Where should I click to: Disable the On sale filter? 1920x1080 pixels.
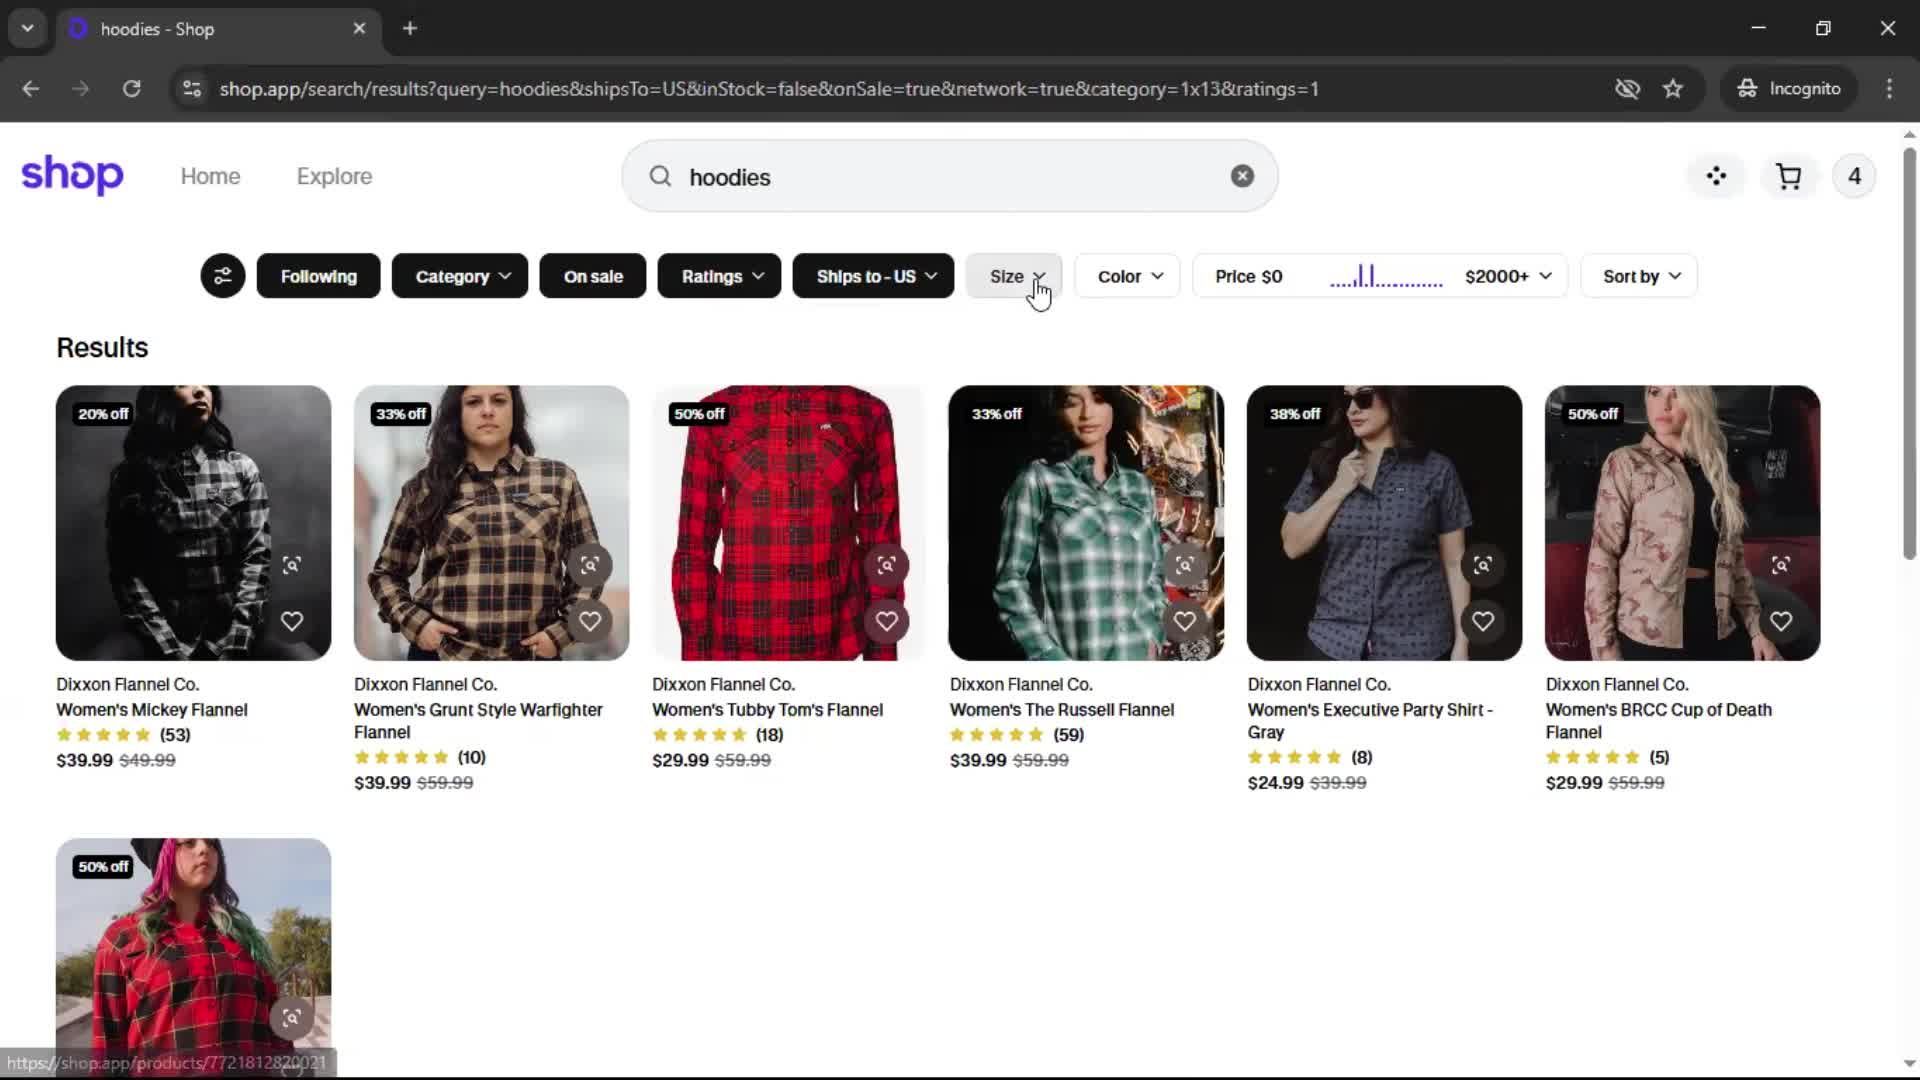(x=592, y=277)
